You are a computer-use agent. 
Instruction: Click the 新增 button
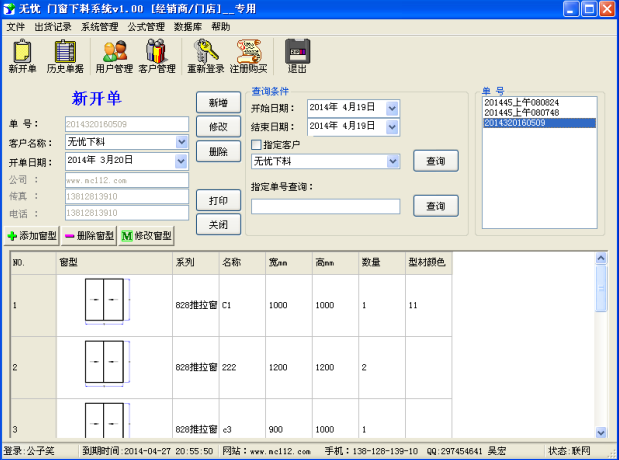[218, 102]
